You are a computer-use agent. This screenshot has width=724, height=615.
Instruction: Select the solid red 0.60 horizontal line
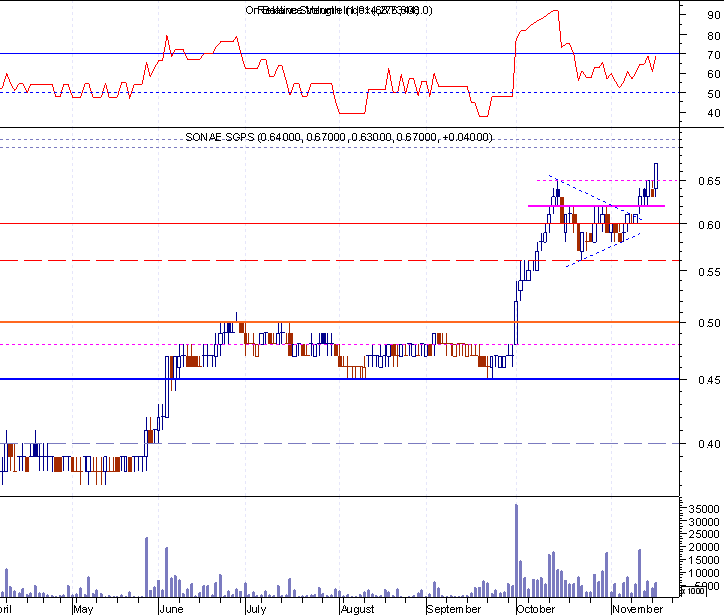(x=339, y=223)
